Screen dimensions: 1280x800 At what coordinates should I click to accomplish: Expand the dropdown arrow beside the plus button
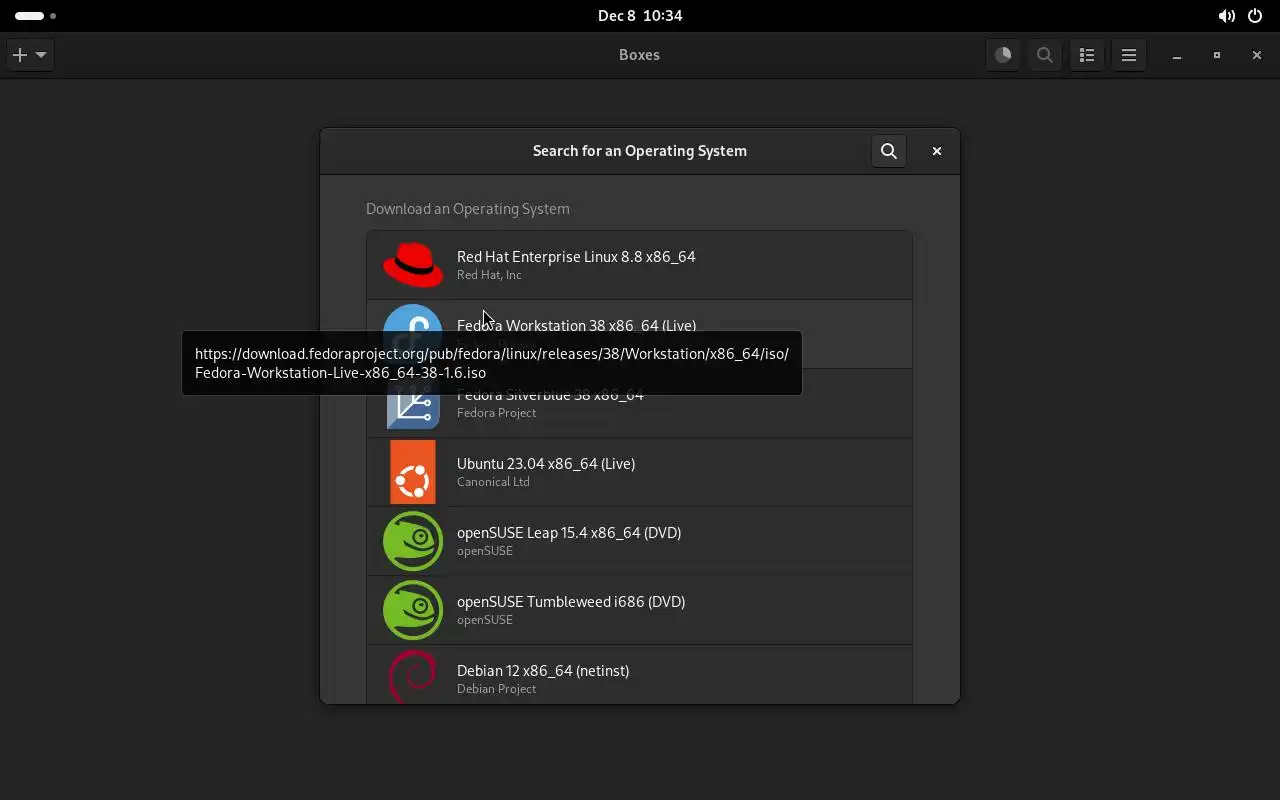pos(41,55)
